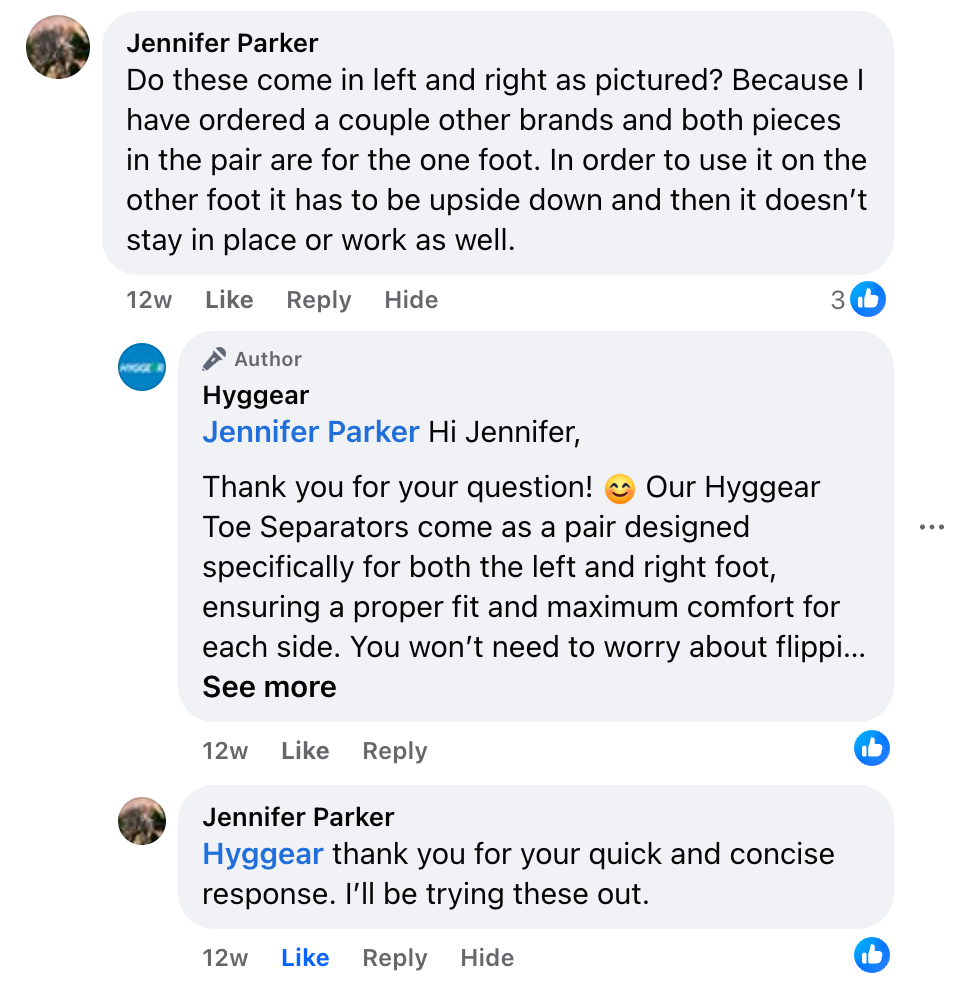
Task: Open the Hyggear profile logo
Action: [x=142, y=367]
